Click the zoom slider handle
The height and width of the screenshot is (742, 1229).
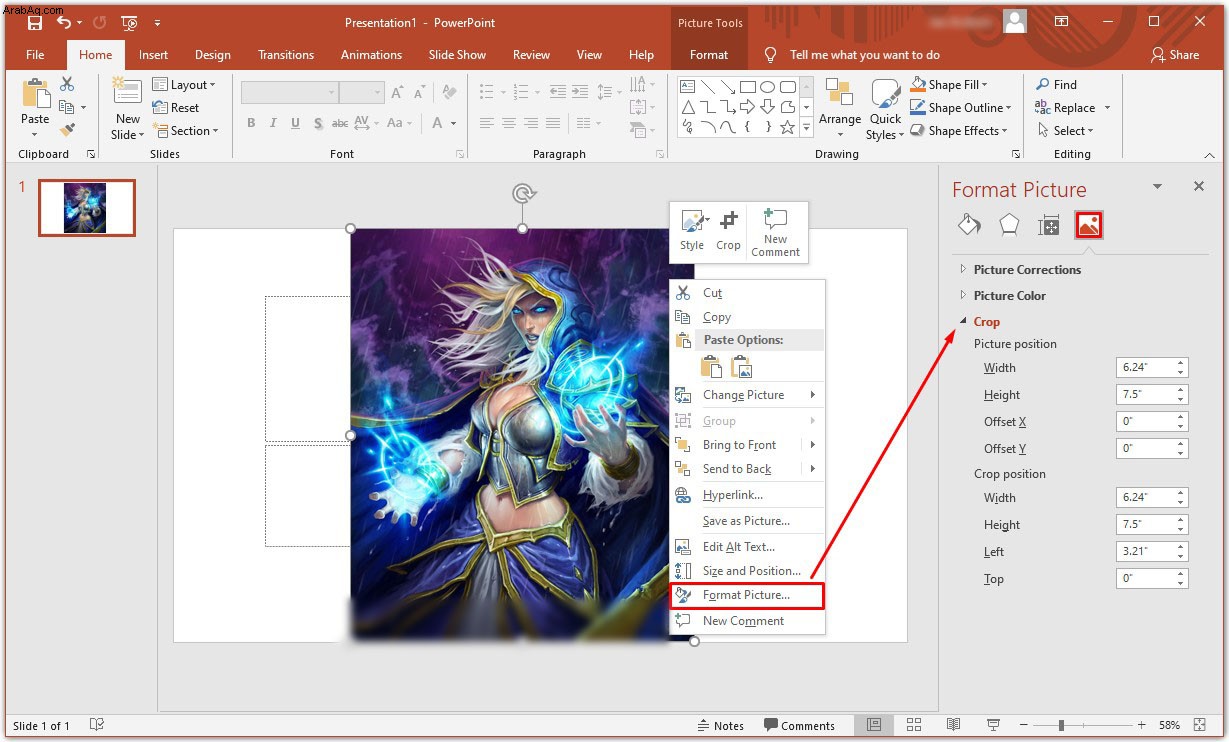point(1061,725)
